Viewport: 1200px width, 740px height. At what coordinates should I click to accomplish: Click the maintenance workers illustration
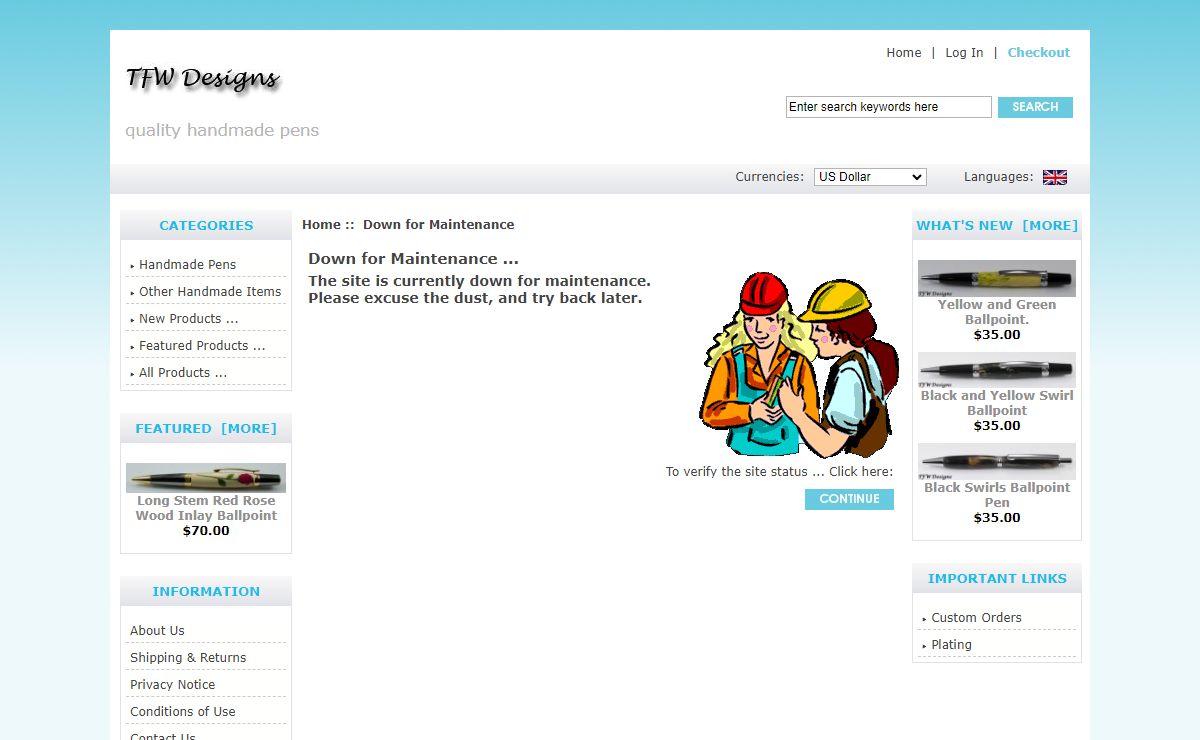point(798,364)
